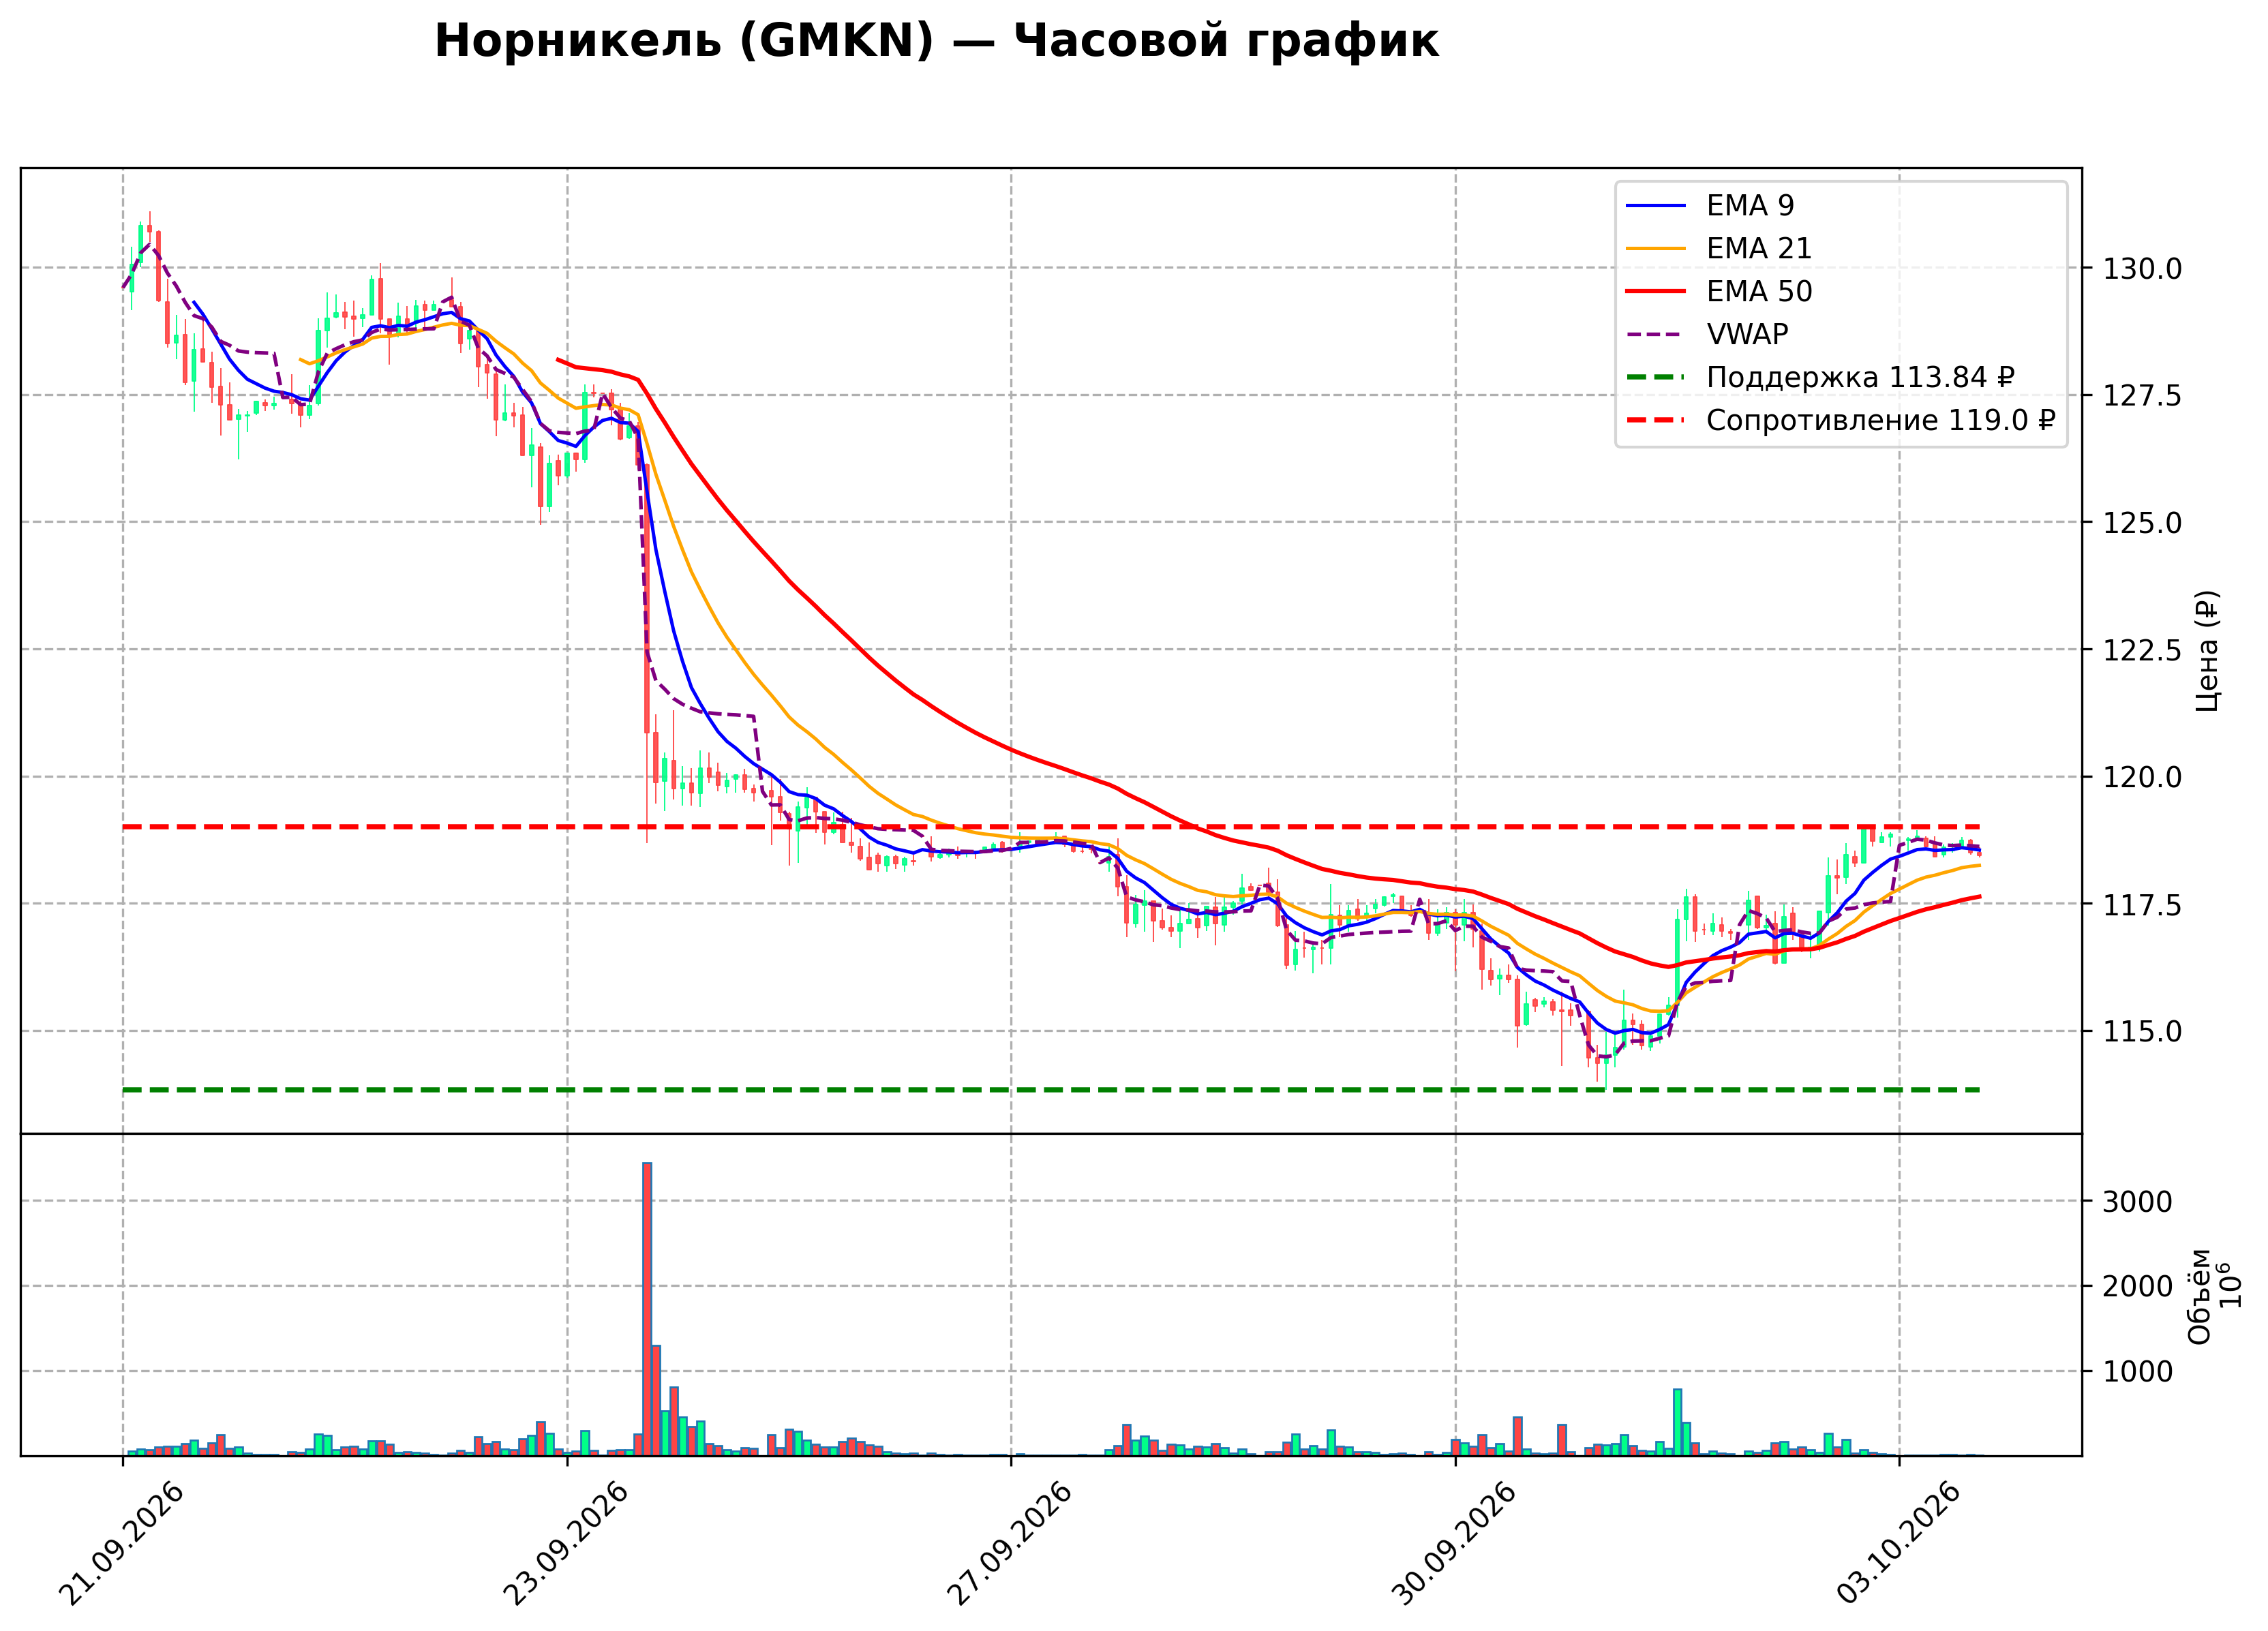Click the date label 27.09.2026
Image resolution: width=2268 pixels, height=1631 pixels.
[1010, 1544]
